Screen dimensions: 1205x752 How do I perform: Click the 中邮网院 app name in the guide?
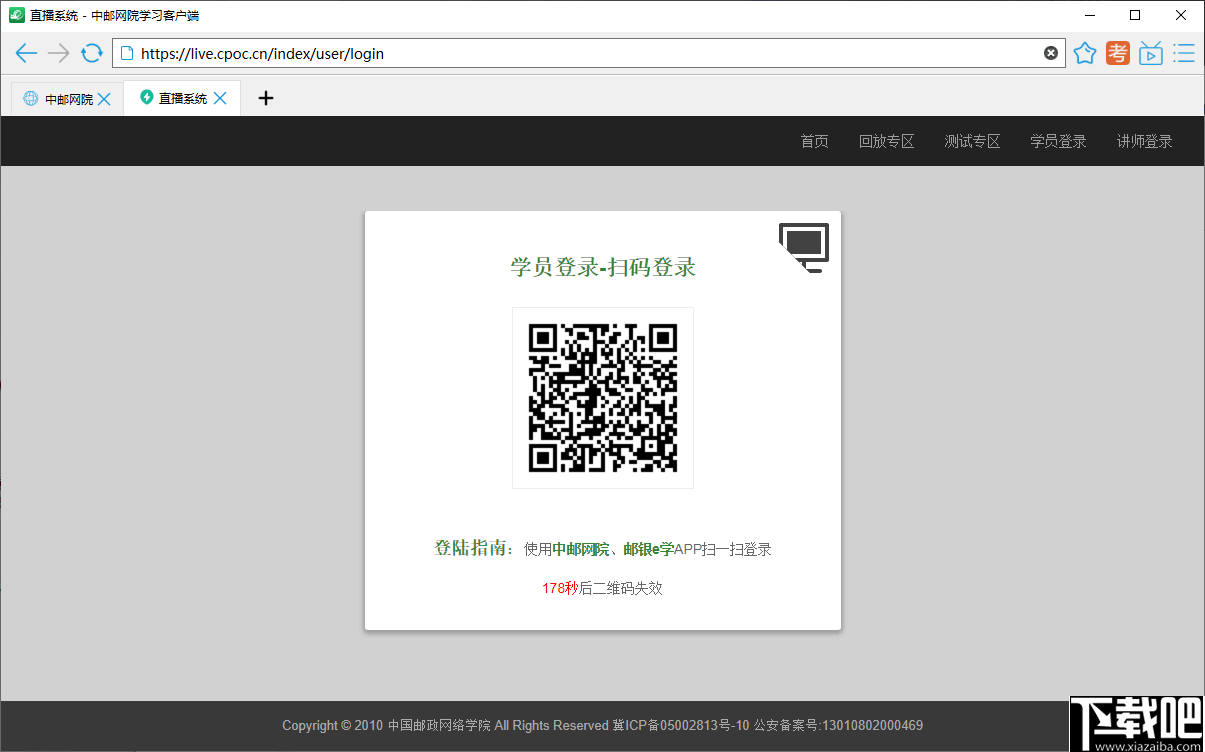(581, 549)
